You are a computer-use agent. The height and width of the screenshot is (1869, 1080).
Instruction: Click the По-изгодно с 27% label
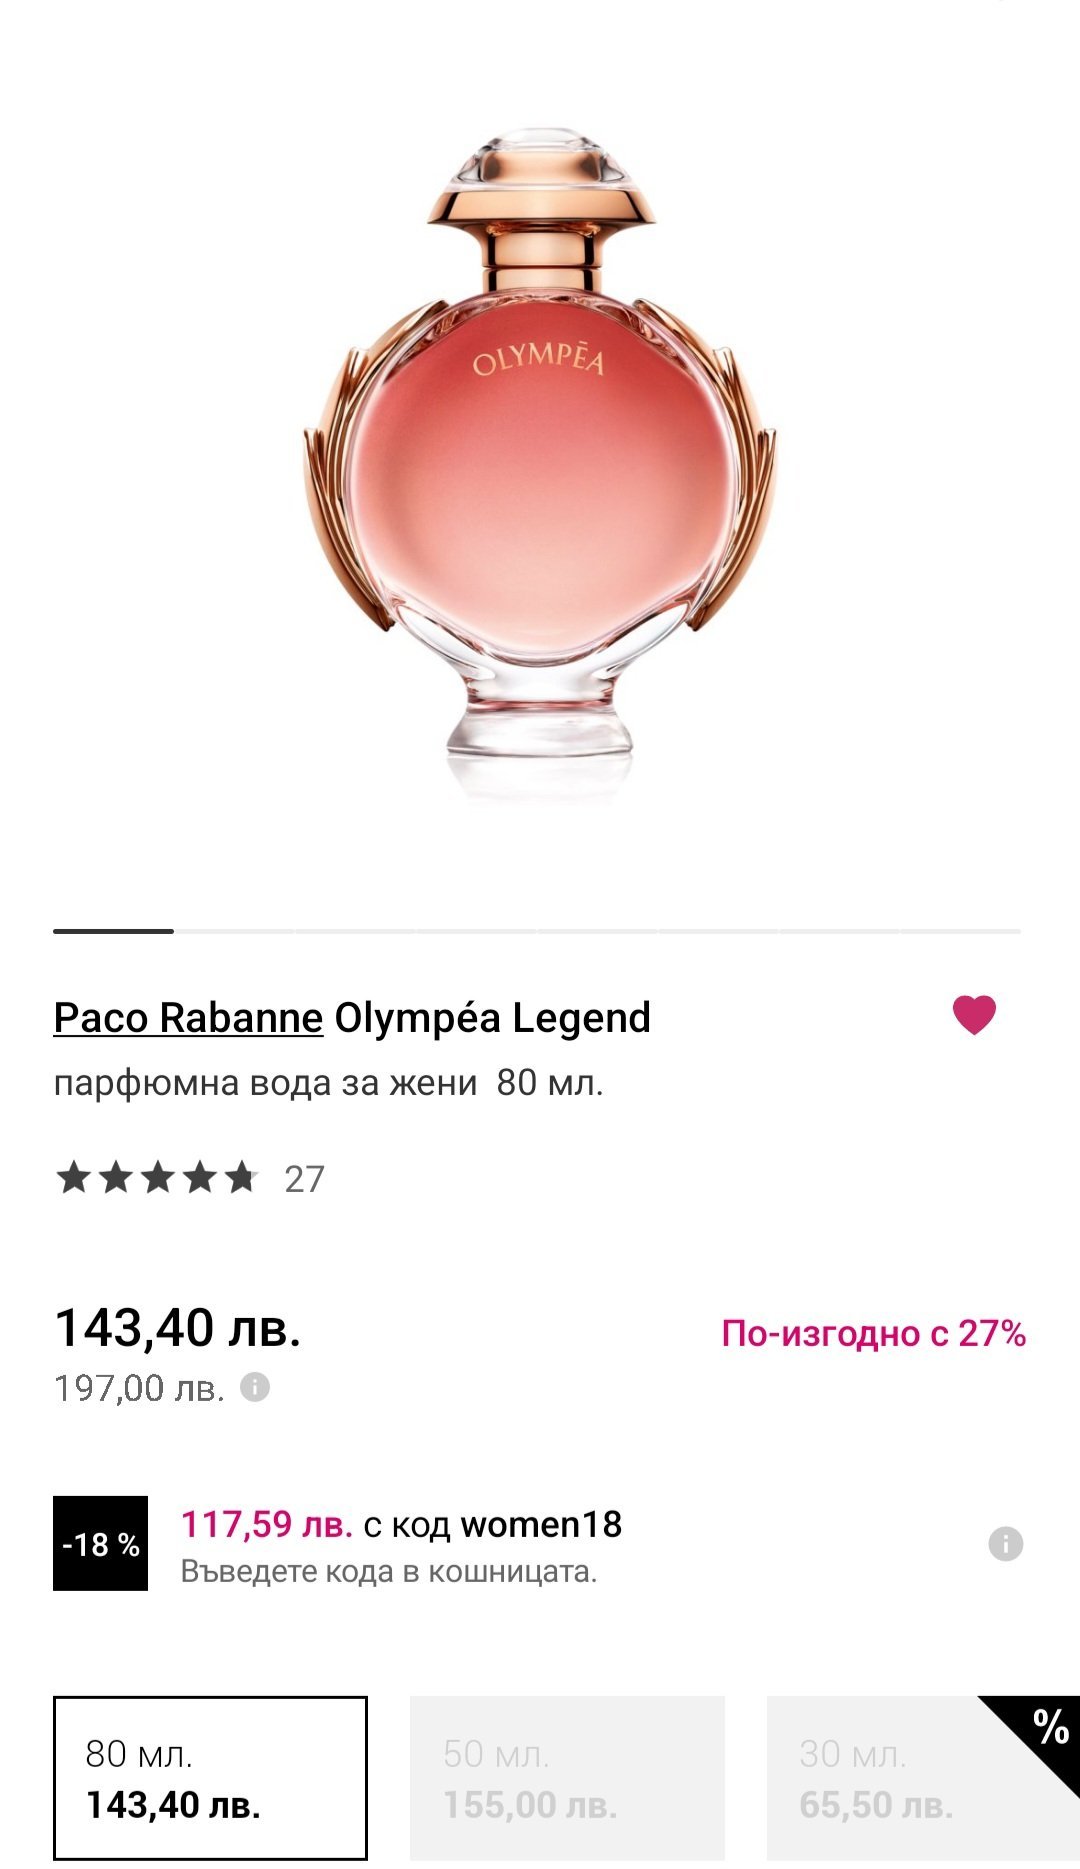coord(873,1333)
